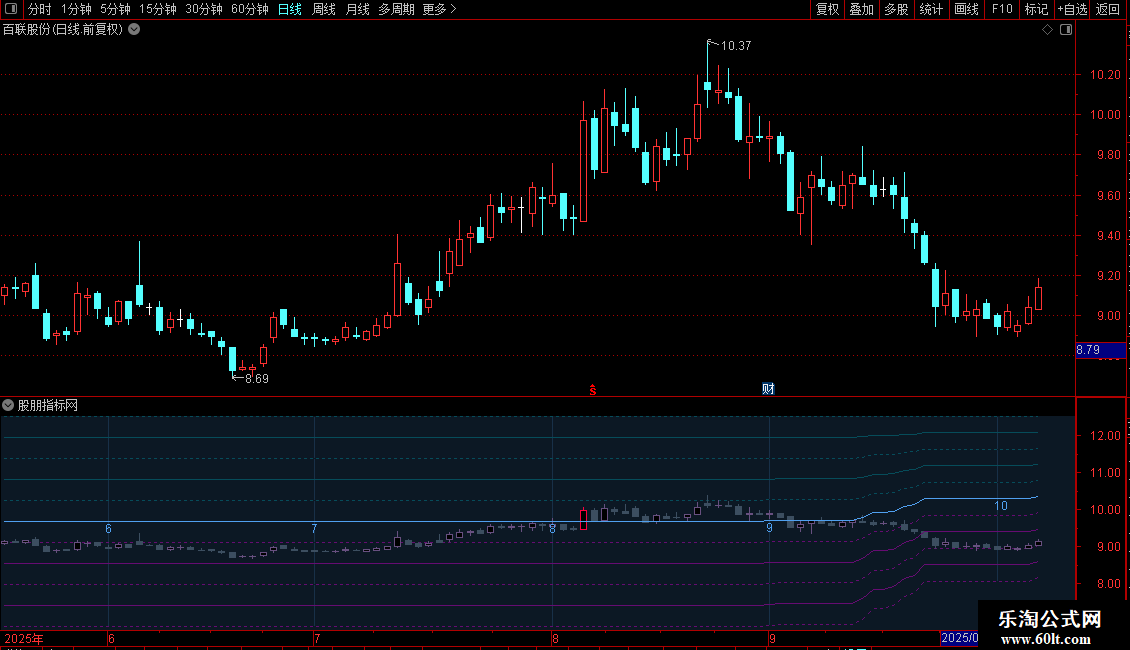Click the highlighted 2025/0 date box
This screenshot has width=1130, height=650.
pos(959,638)
